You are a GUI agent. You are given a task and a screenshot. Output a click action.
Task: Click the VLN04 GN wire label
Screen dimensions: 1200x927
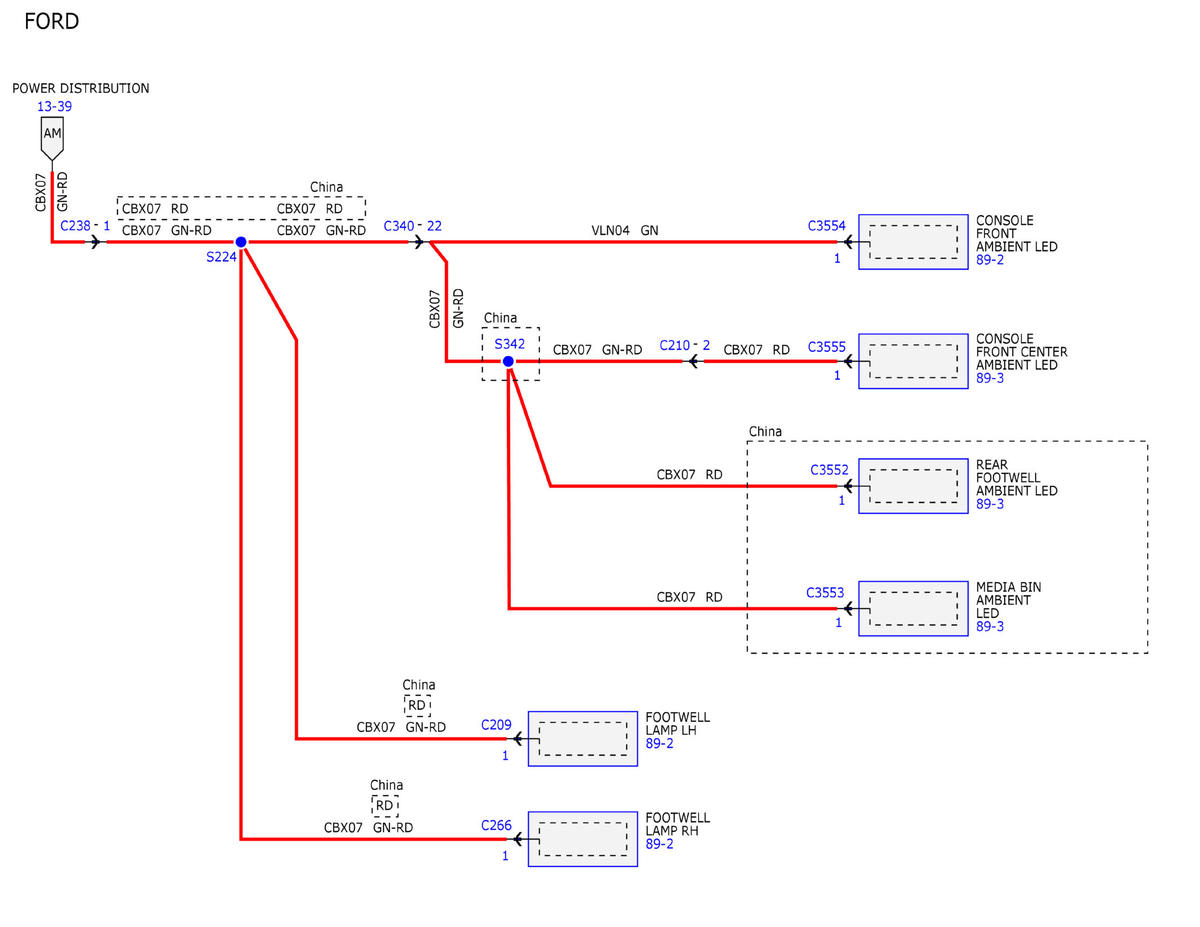coord(625,229)
